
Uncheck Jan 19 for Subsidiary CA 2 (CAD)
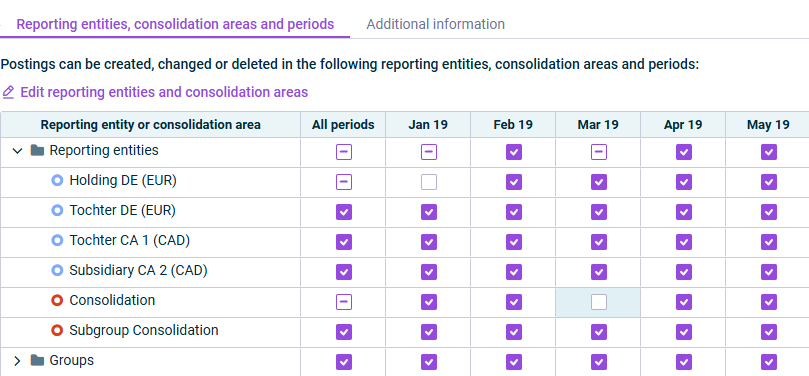point(429,272)
